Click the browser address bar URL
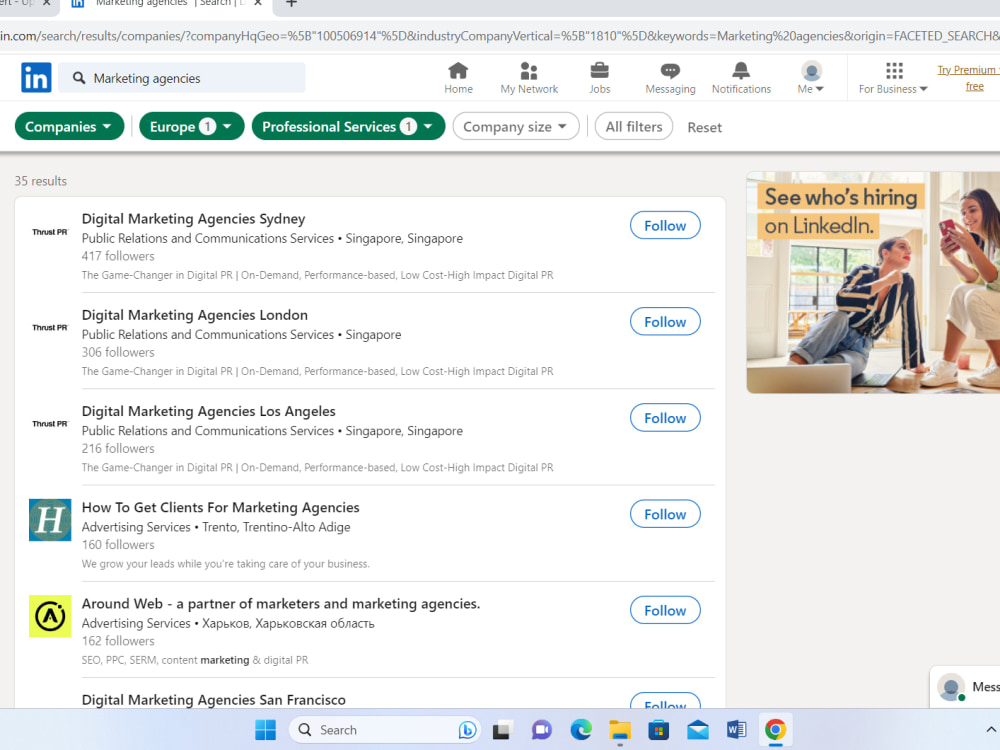This screenshot has height=750, width=1000. tap(500, 36)
